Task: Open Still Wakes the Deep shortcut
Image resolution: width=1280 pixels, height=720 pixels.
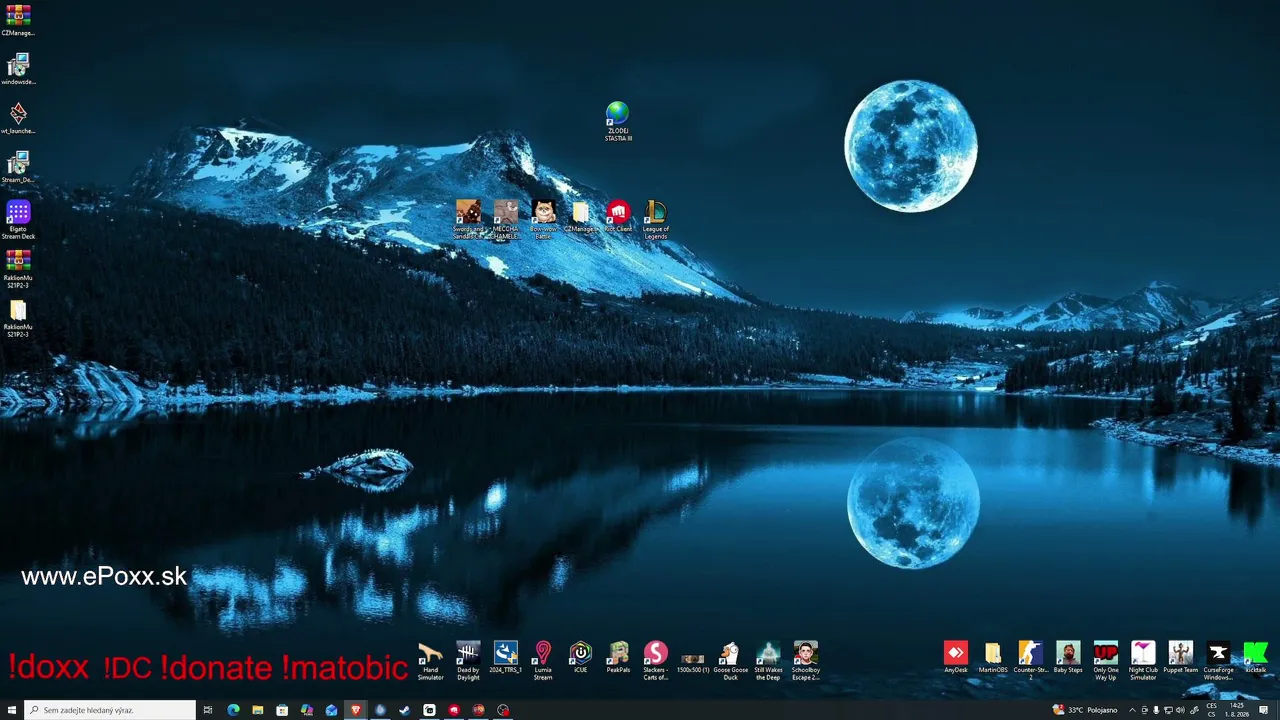Action: click(768, 661)
